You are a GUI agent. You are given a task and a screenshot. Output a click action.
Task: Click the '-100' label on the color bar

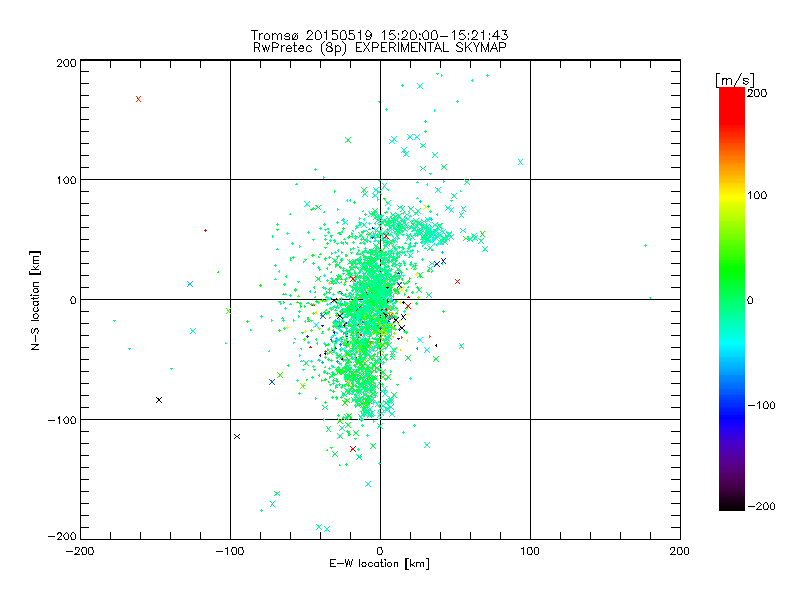coord(761,405)
